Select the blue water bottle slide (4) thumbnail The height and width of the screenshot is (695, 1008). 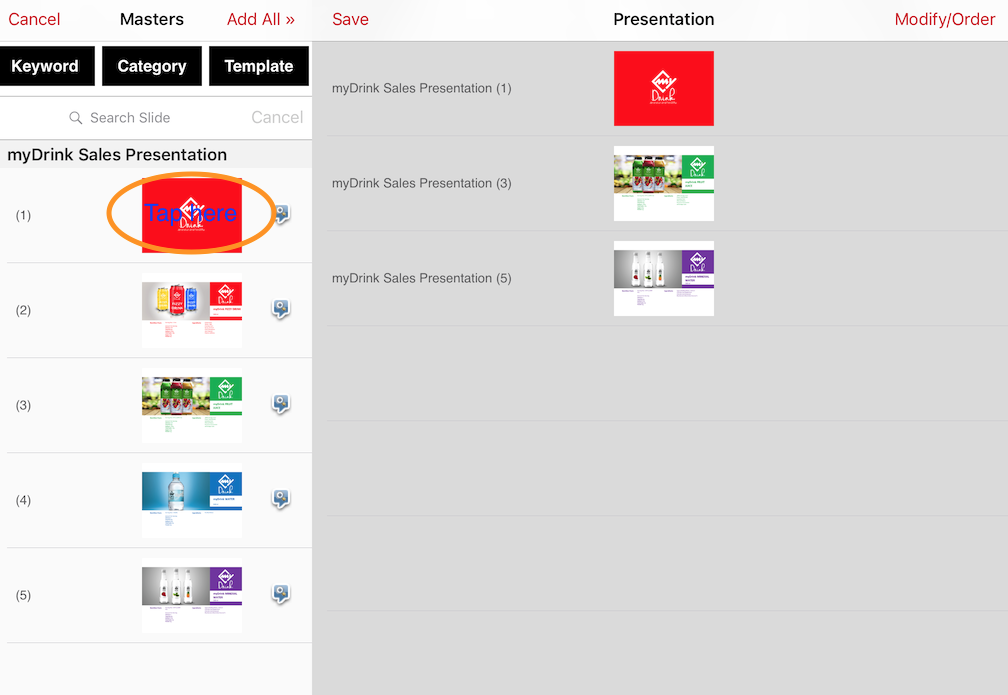(192, 500)
